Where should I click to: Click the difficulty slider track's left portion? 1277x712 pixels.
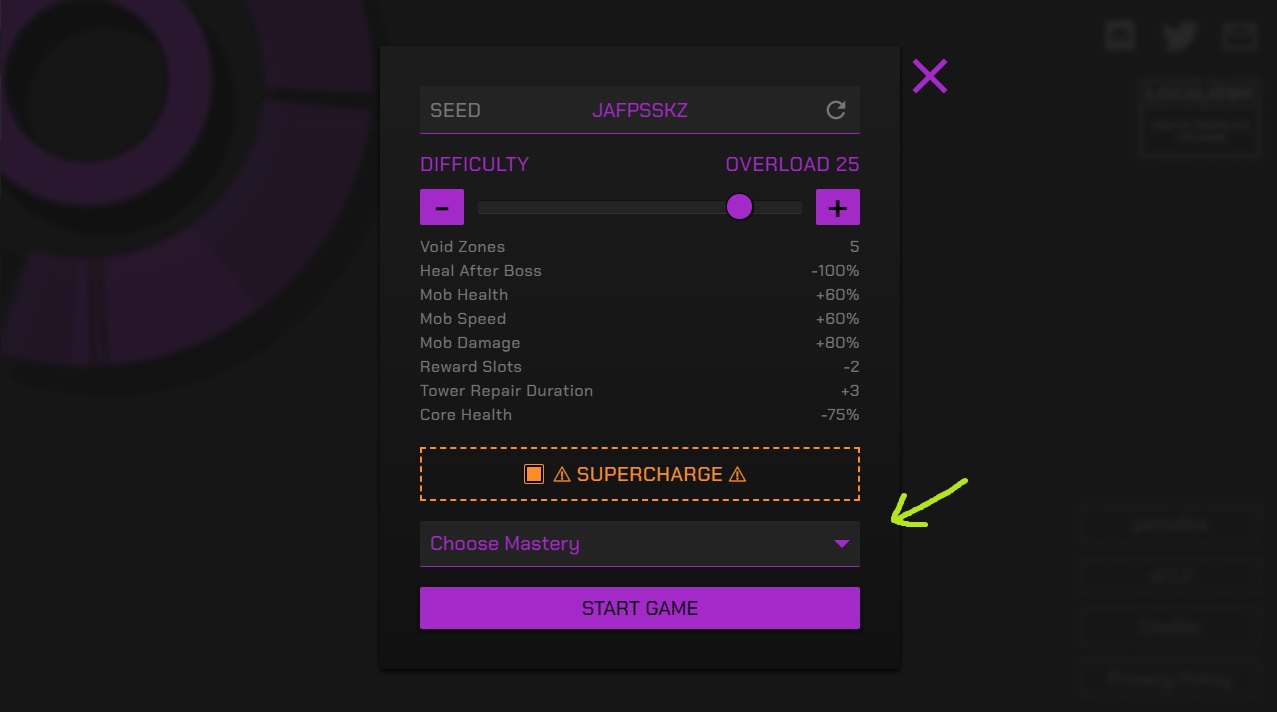[560, 208]
